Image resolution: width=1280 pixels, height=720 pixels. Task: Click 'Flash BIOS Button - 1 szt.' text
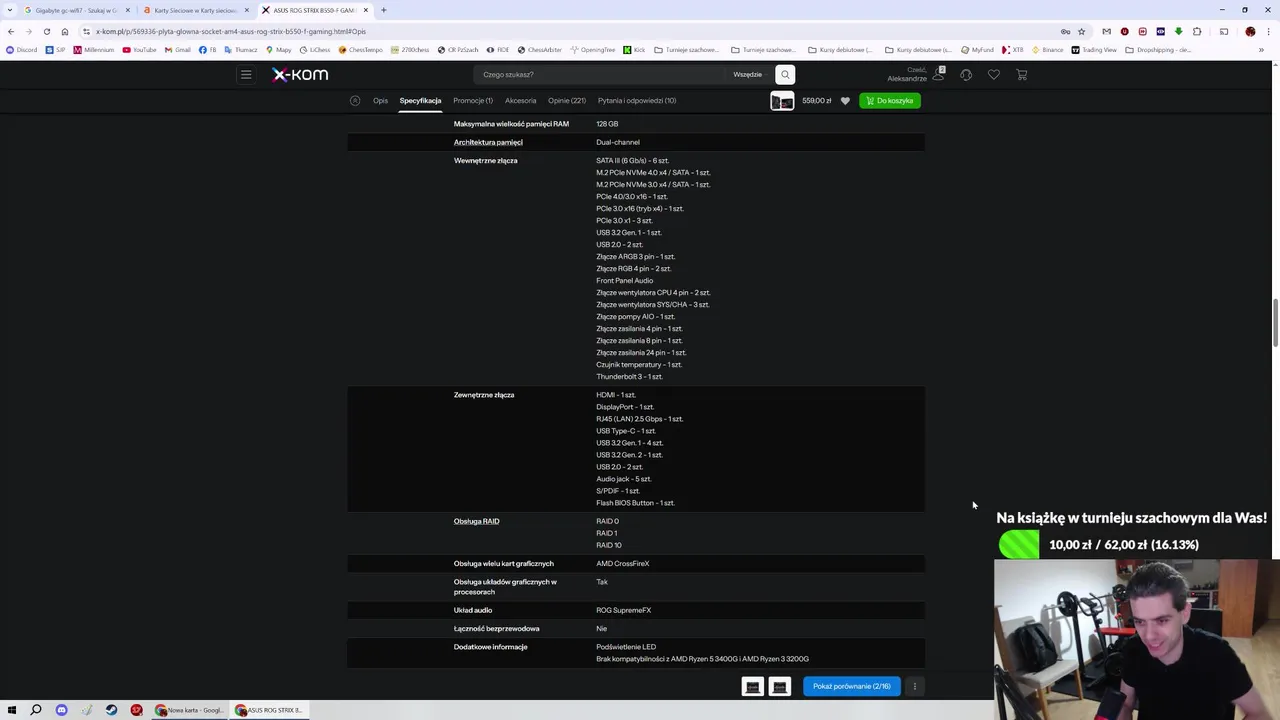(x=635, y=503)
